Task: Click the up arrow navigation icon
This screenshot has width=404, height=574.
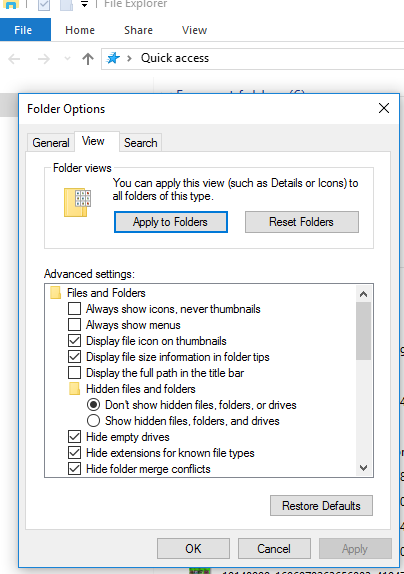Action: pyautogui.click(x=88, y=59)
